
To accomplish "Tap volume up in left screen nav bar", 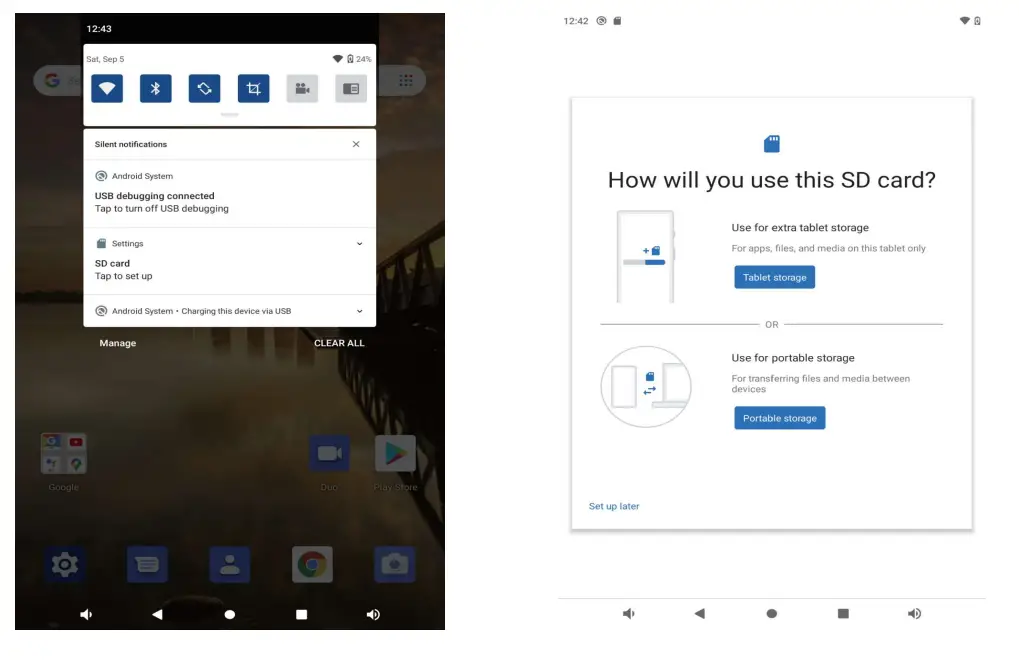I will (x=373, y=614).
